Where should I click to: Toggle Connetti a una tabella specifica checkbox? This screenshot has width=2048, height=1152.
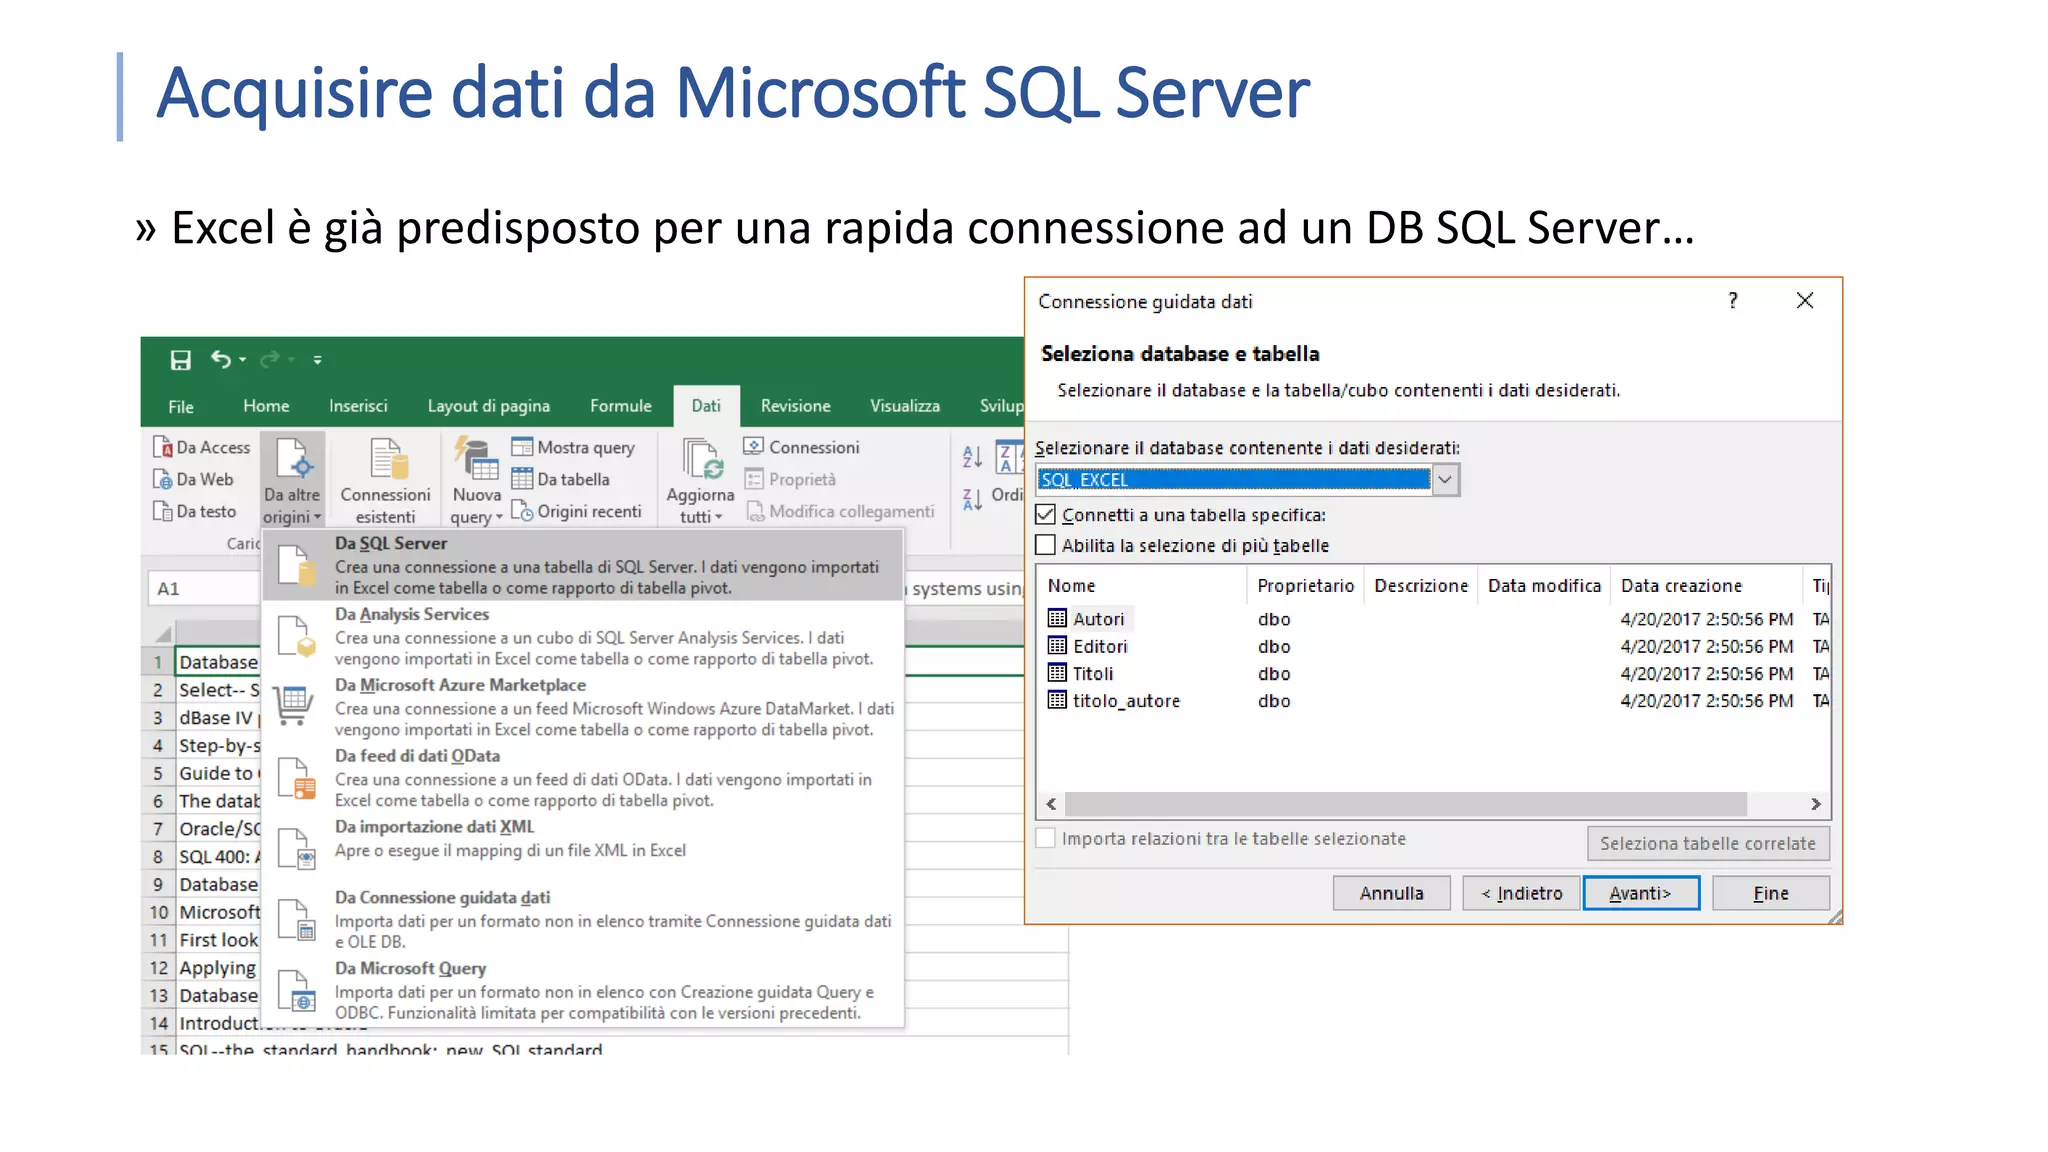(1046, 515)
